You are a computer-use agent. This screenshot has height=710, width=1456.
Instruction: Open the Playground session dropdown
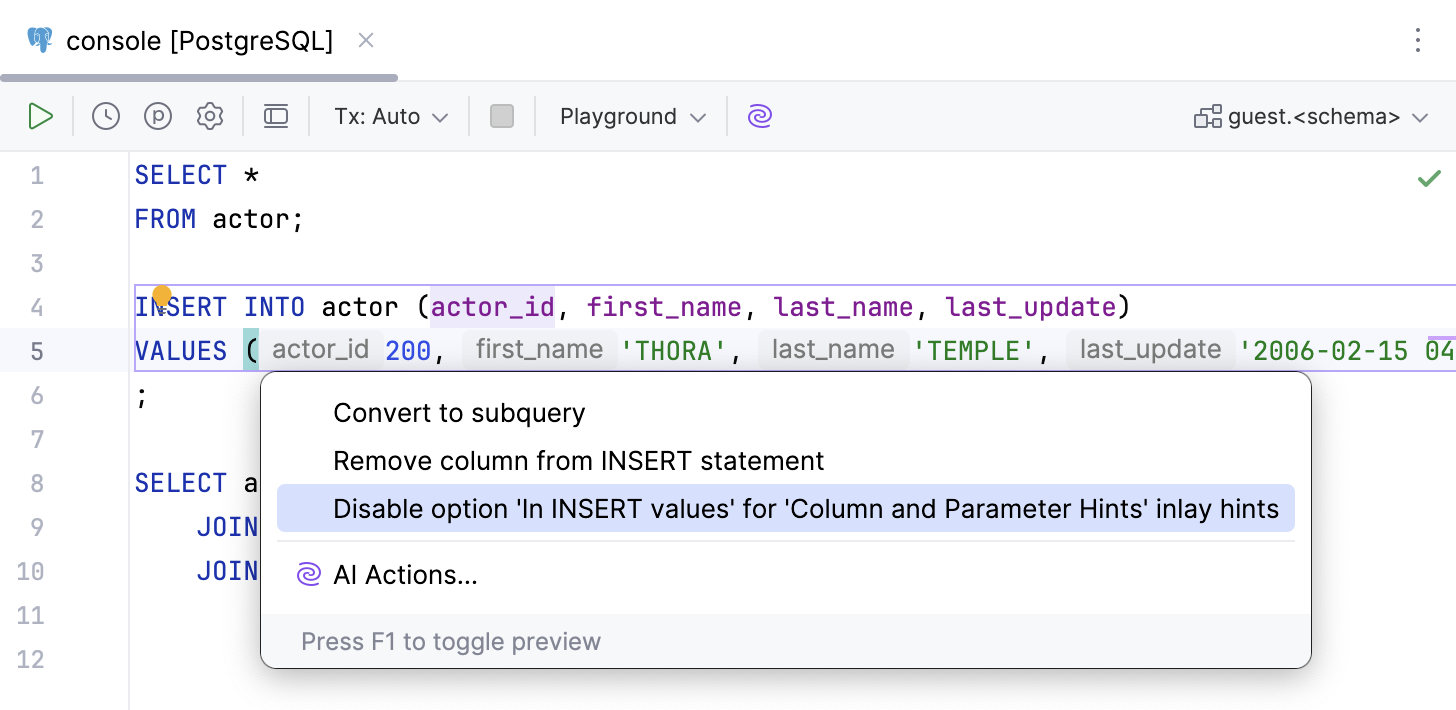tap(629, 115)
